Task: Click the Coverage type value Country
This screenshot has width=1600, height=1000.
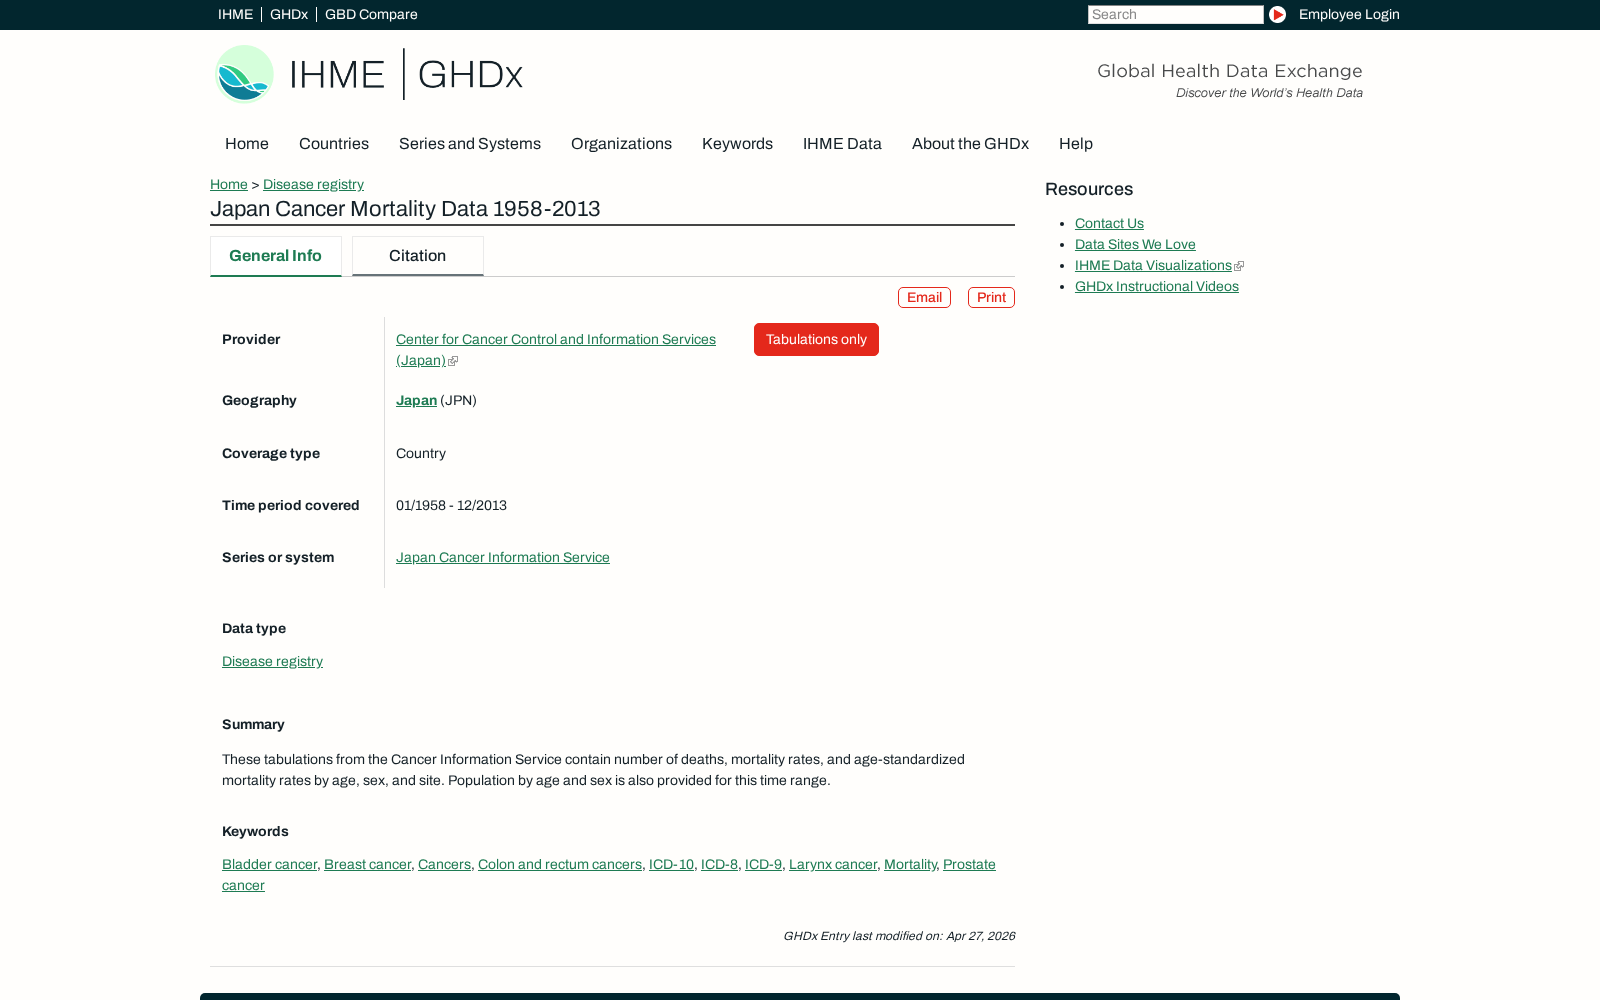Action: 421,454
